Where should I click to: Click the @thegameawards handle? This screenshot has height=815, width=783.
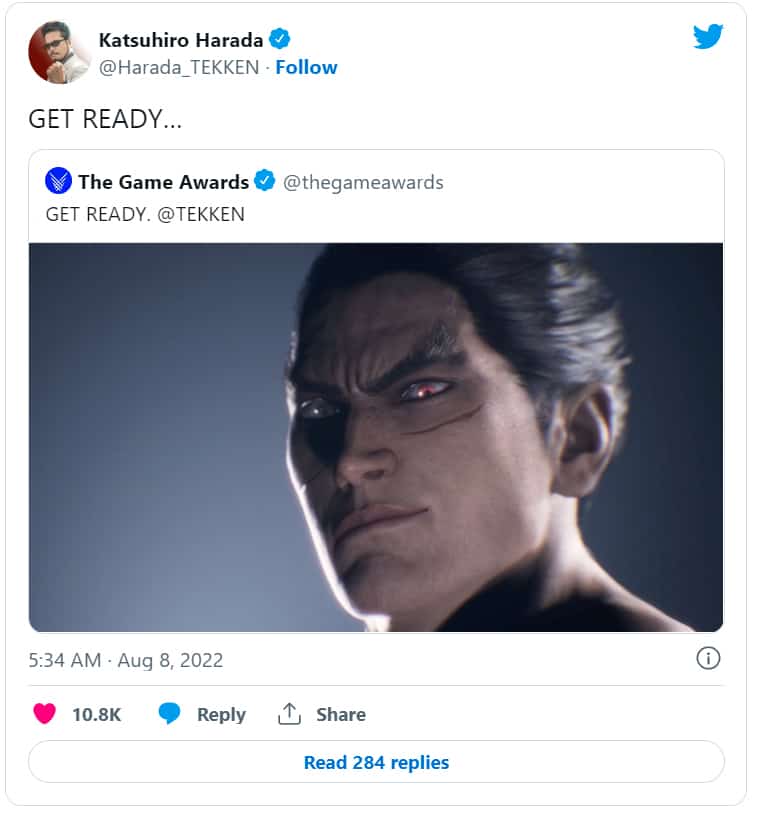pos(363,182)
